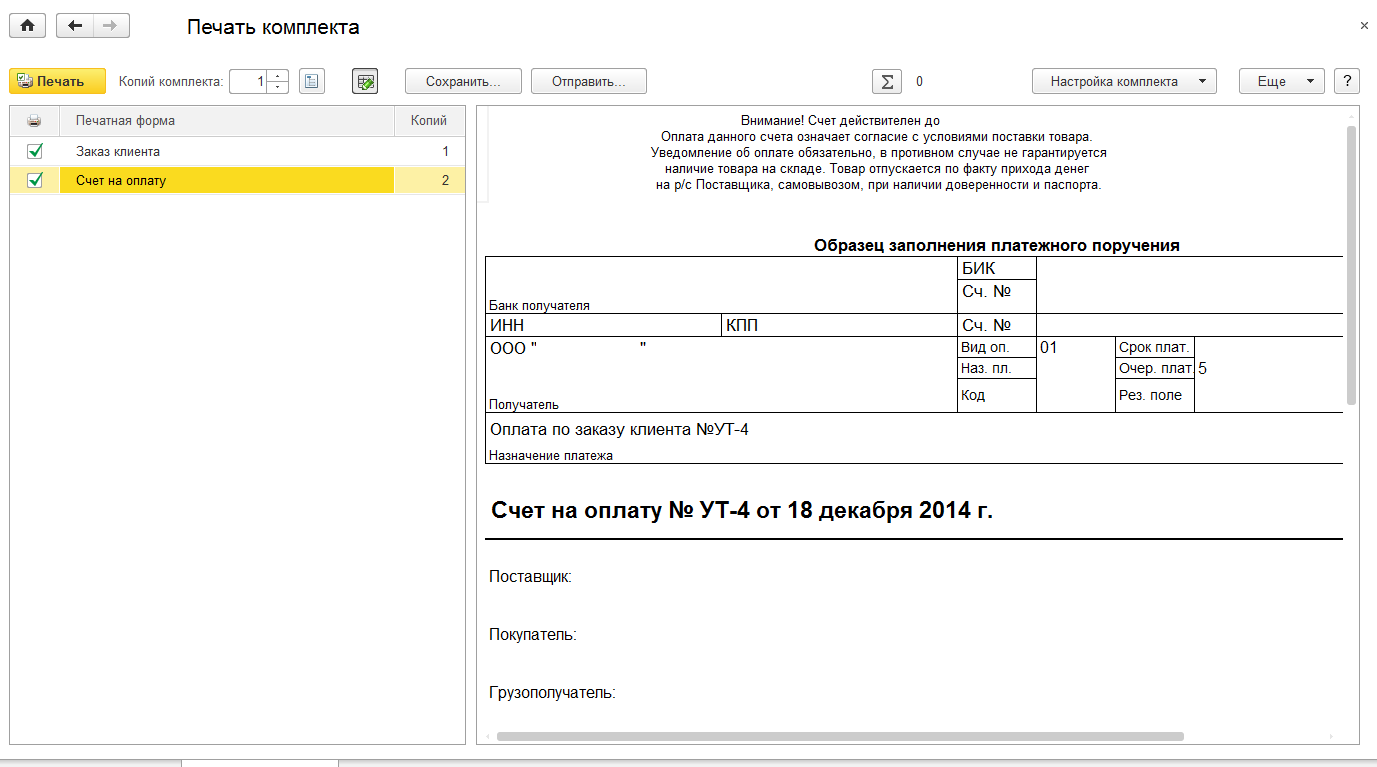Click the Очер. плат. cell

coord(1155,369)
